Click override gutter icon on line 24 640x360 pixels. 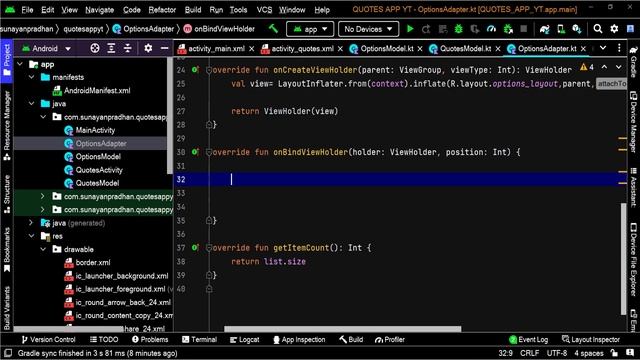click(x=195, y=70)
